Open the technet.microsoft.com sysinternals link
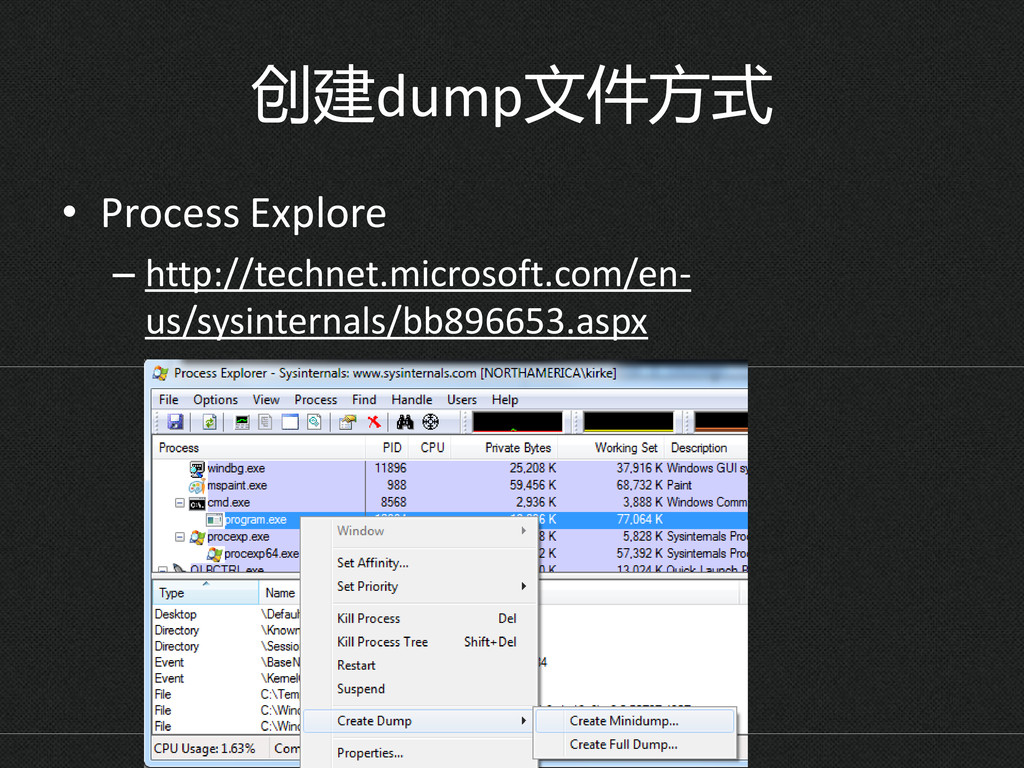 tap(418, 298)
